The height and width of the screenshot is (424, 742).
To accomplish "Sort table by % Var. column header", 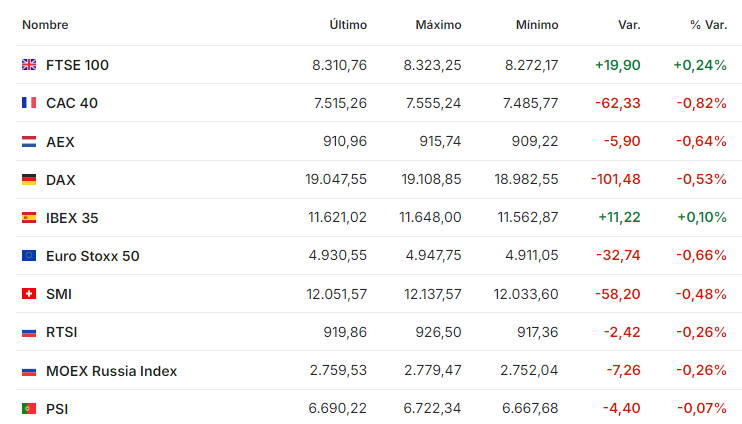I will click(x=708, y=25).
